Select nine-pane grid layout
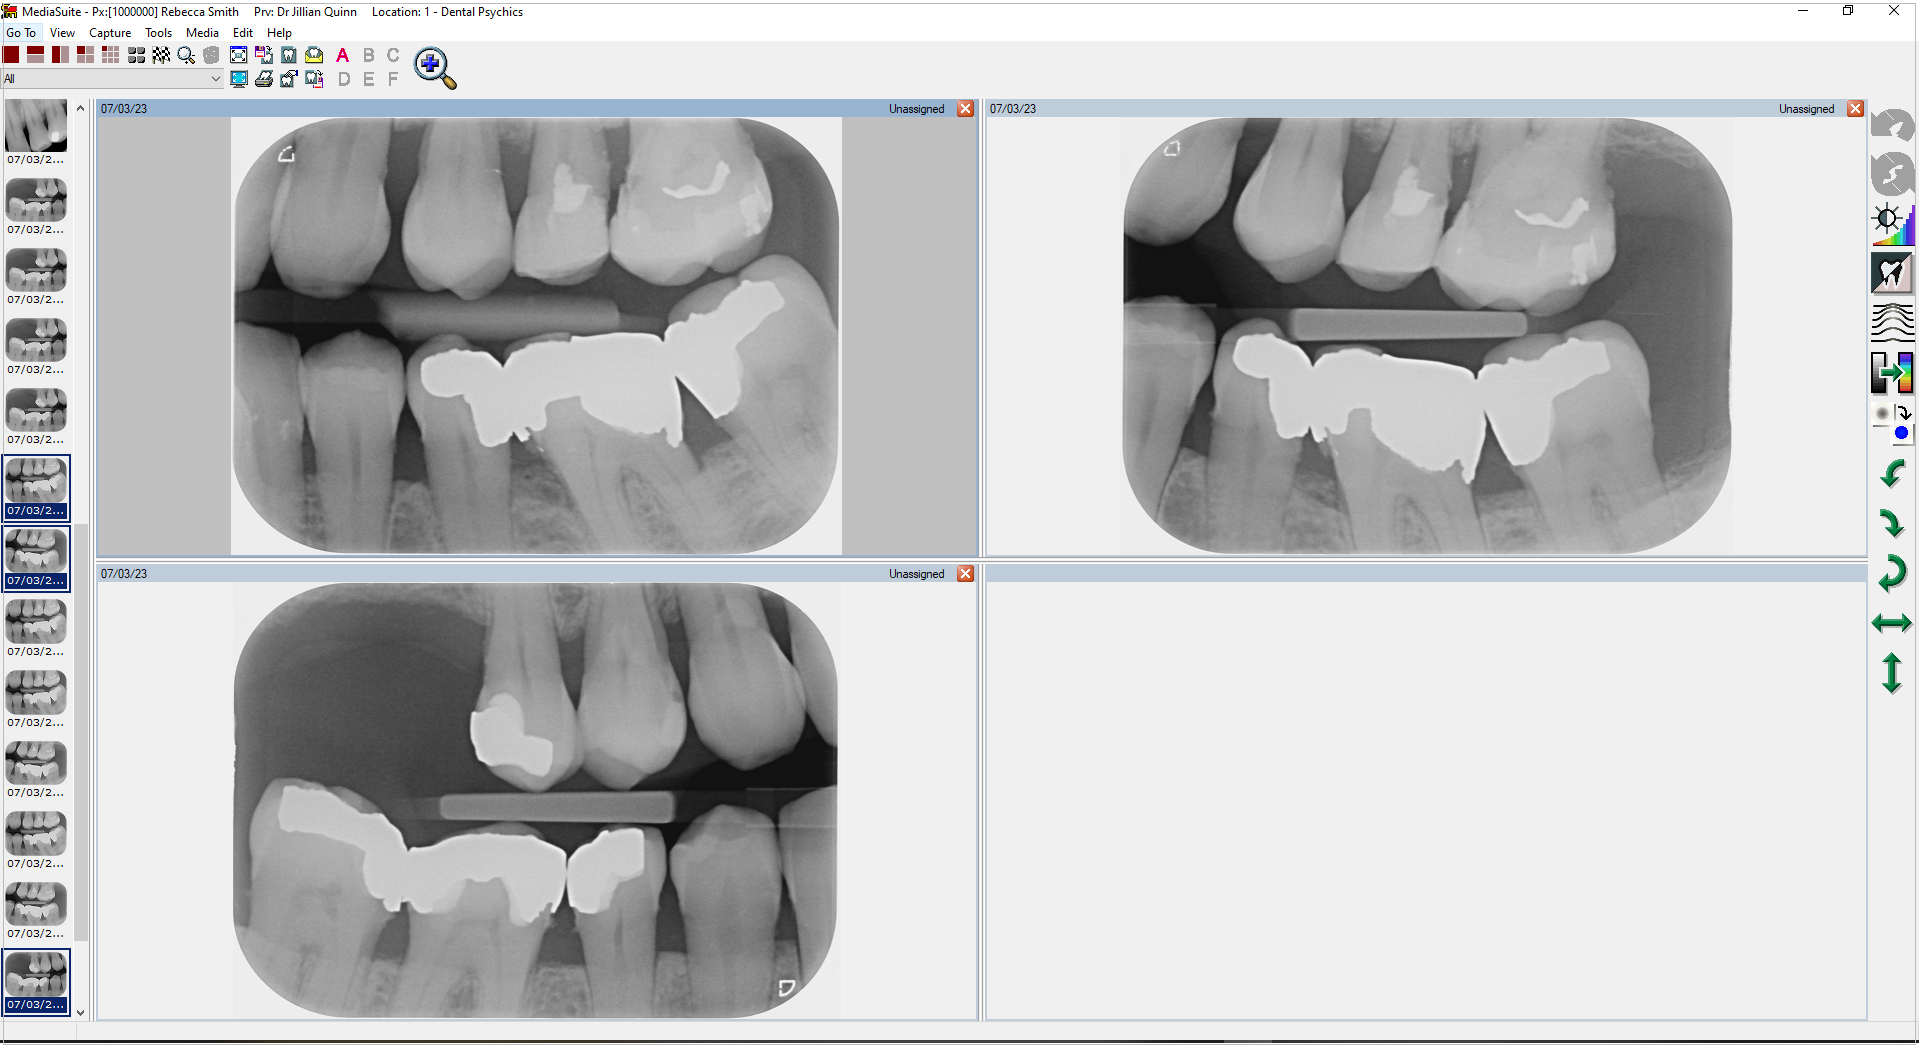 (x=111, y=55)
